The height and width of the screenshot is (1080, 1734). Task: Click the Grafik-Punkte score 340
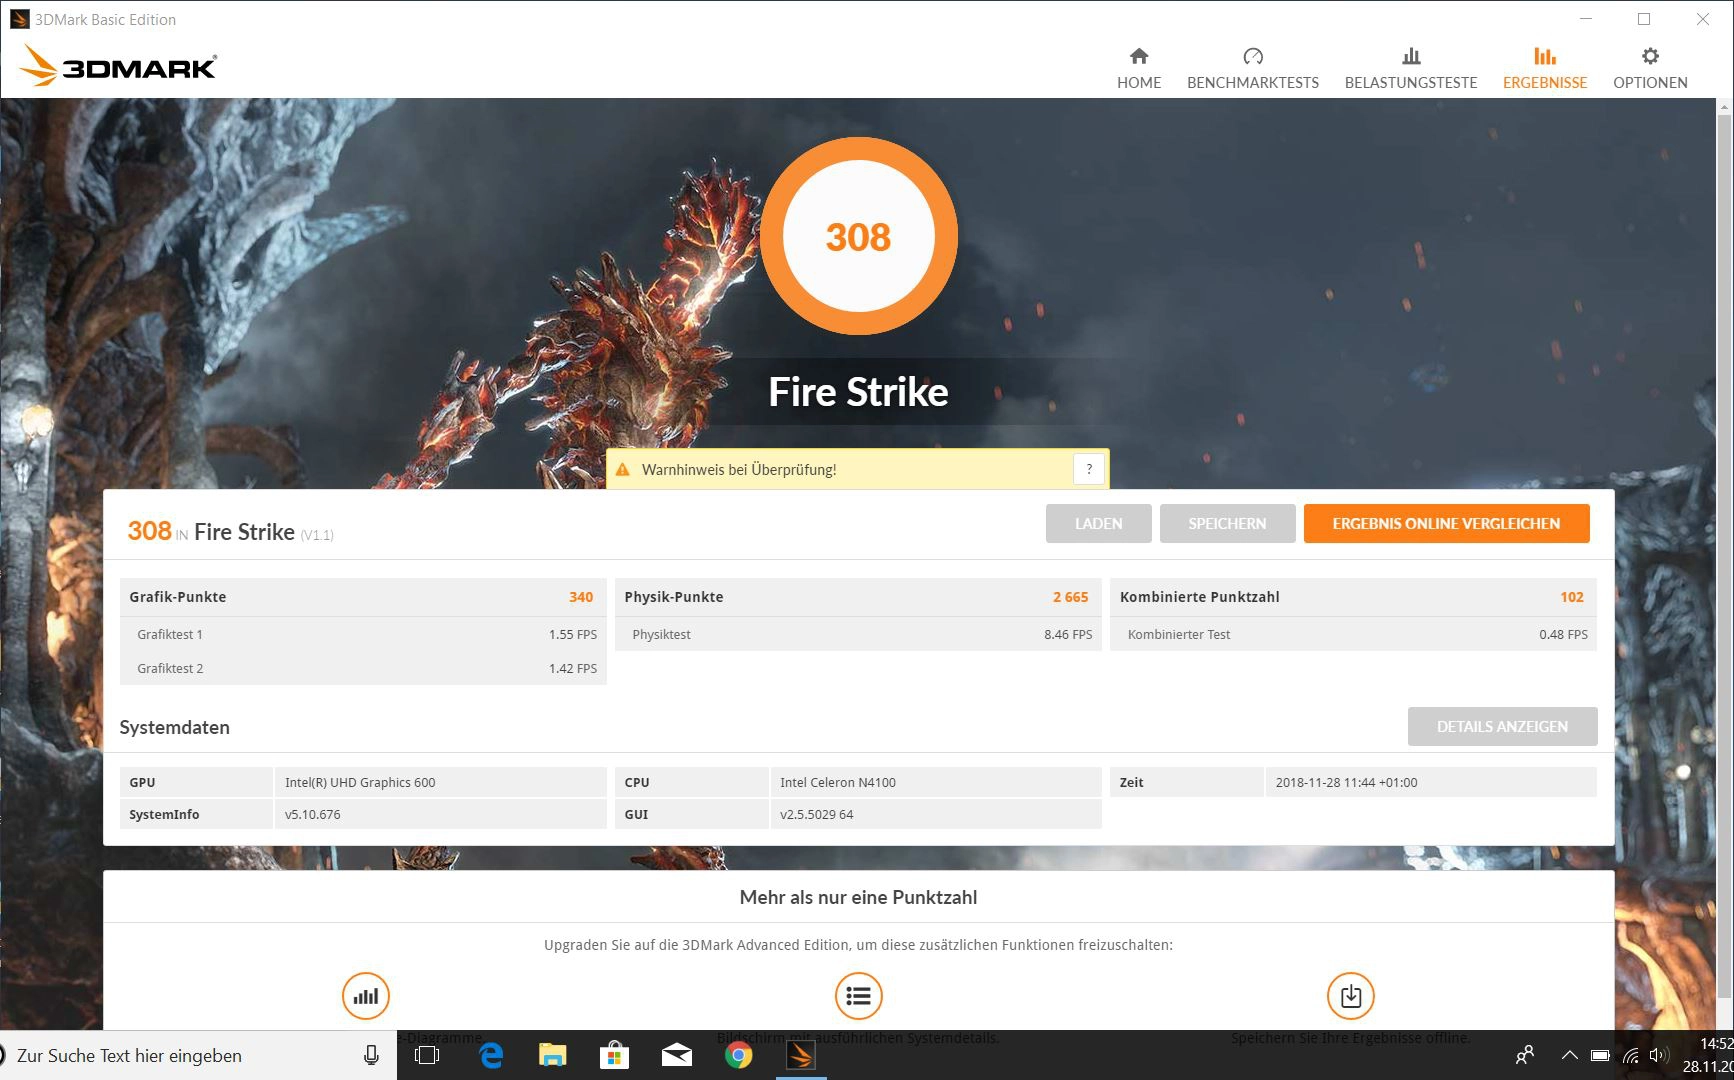click(x=581, y=597)
